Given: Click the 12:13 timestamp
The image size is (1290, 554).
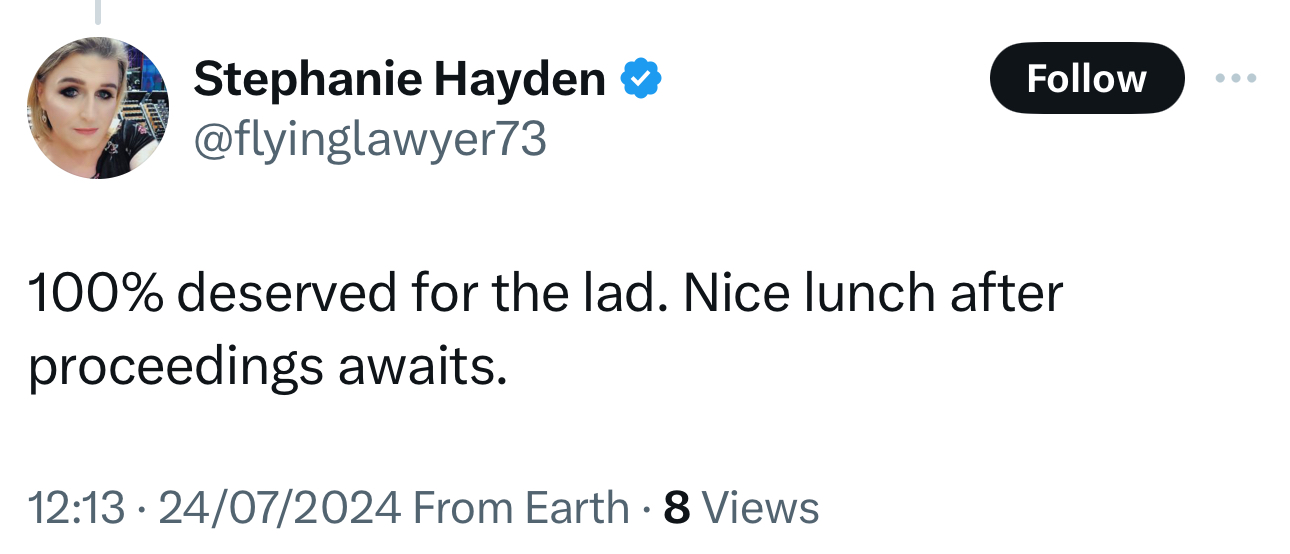Looking at the screenshot, I should click(76, 507).
